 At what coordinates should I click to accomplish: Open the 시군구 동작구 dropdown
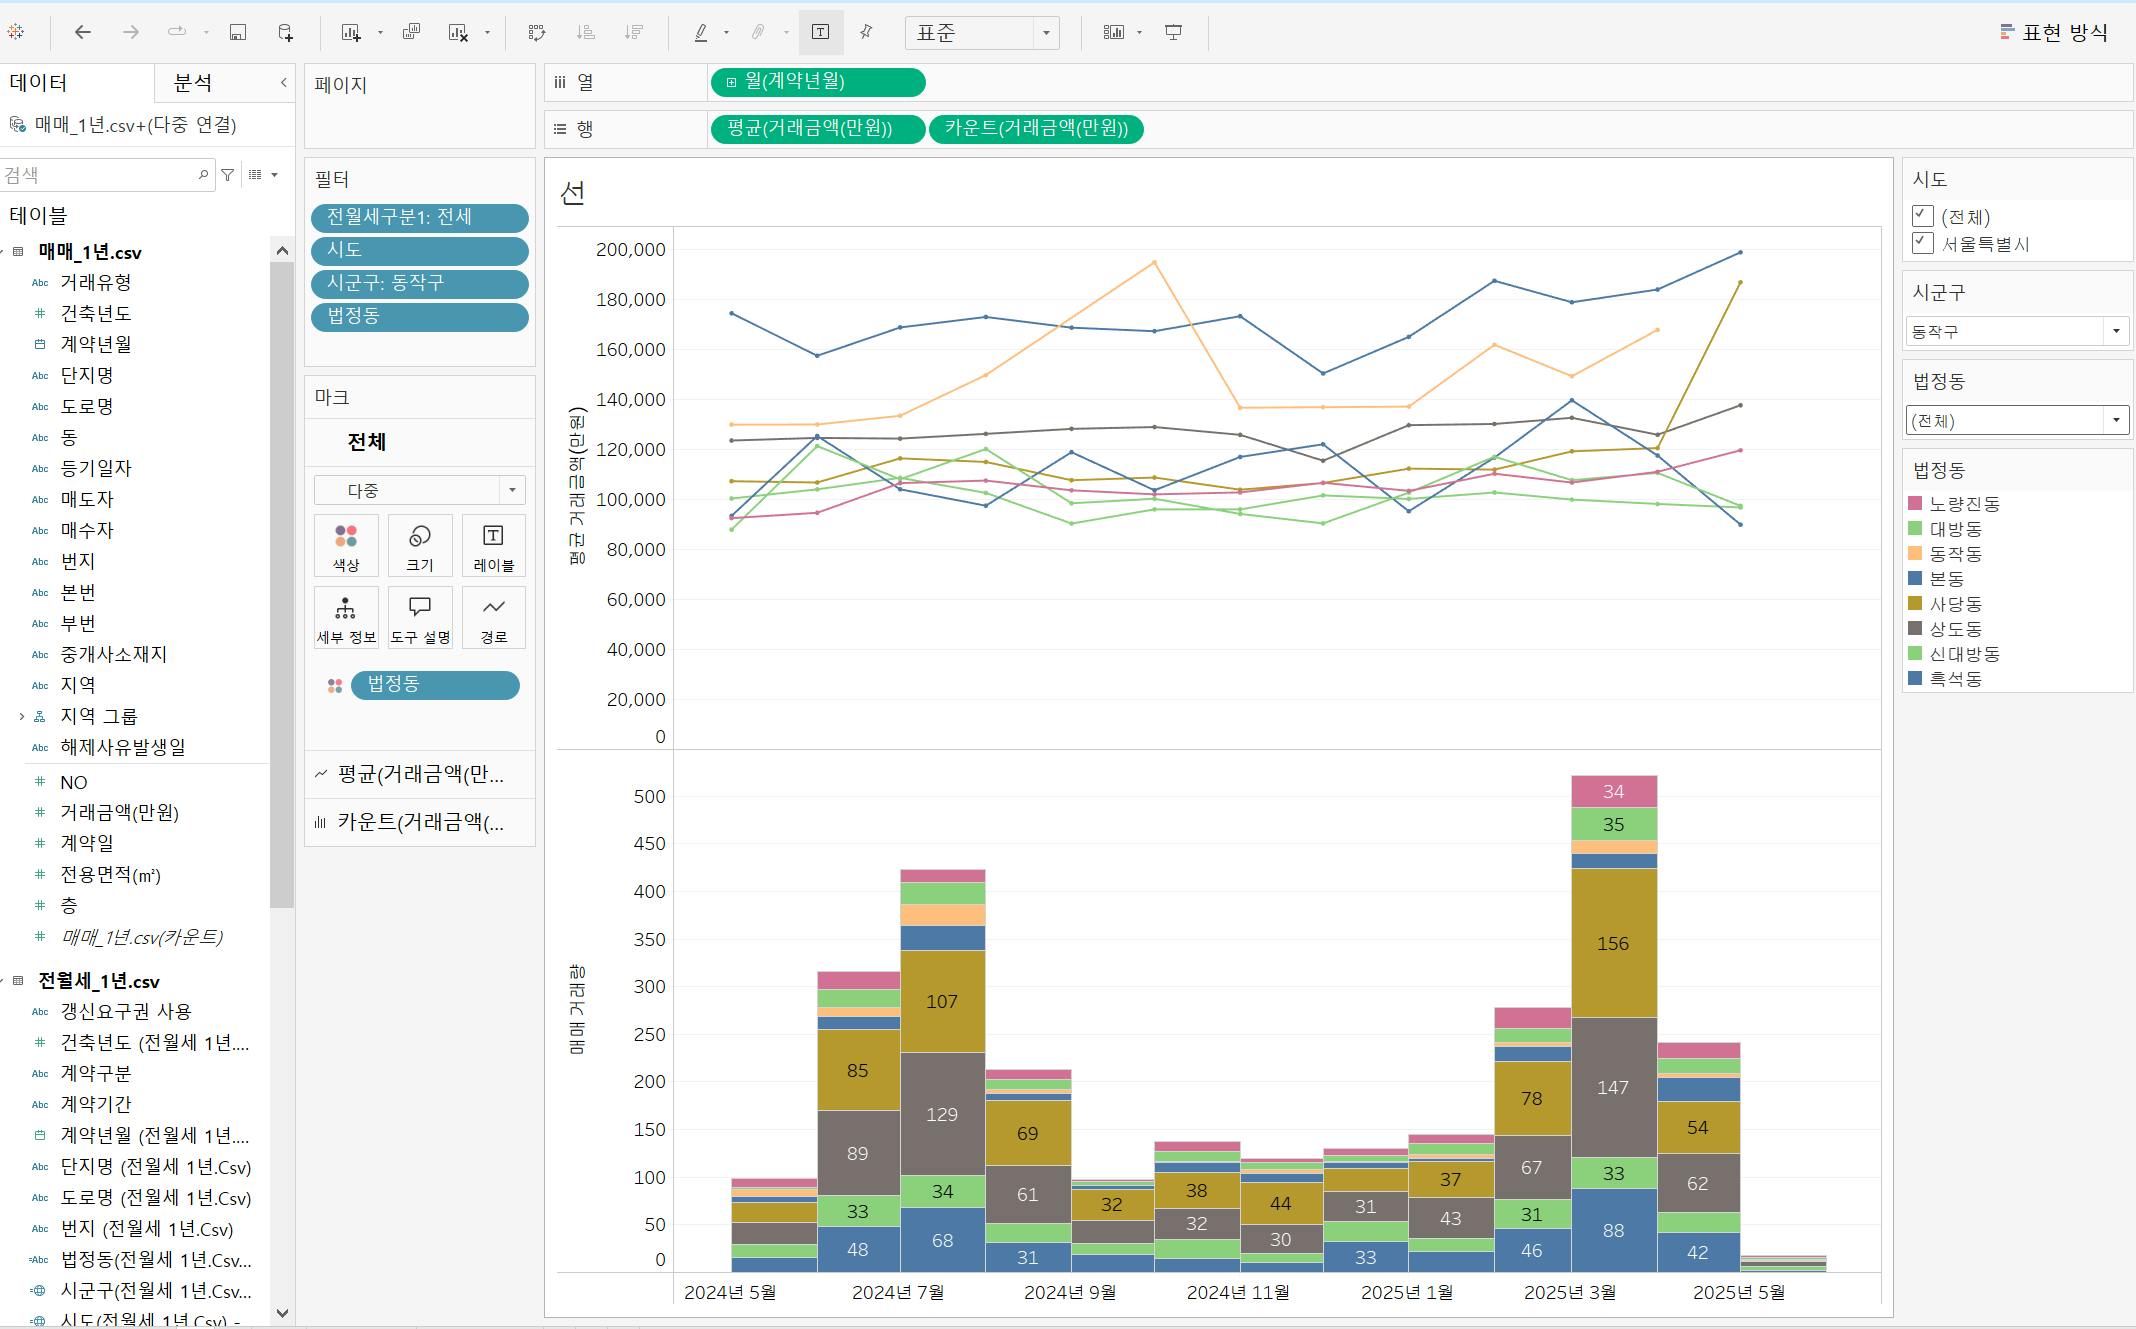(2115, 331)
